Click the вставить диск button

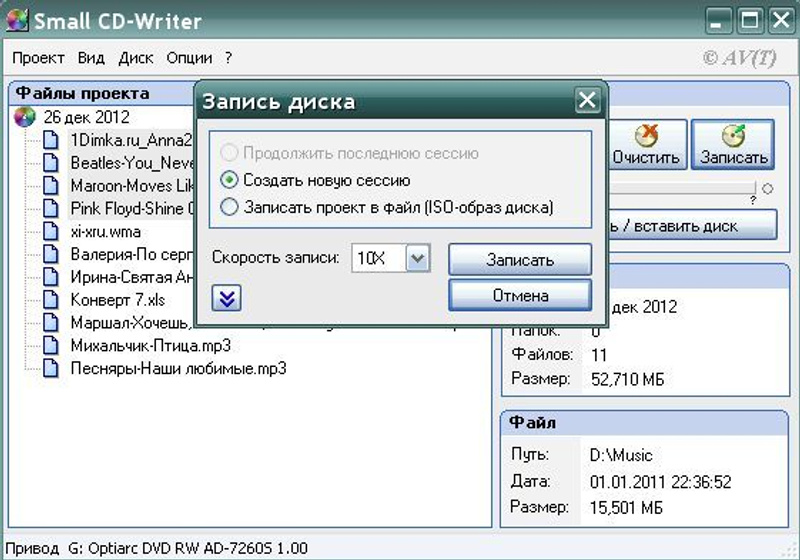pos(692,225)
